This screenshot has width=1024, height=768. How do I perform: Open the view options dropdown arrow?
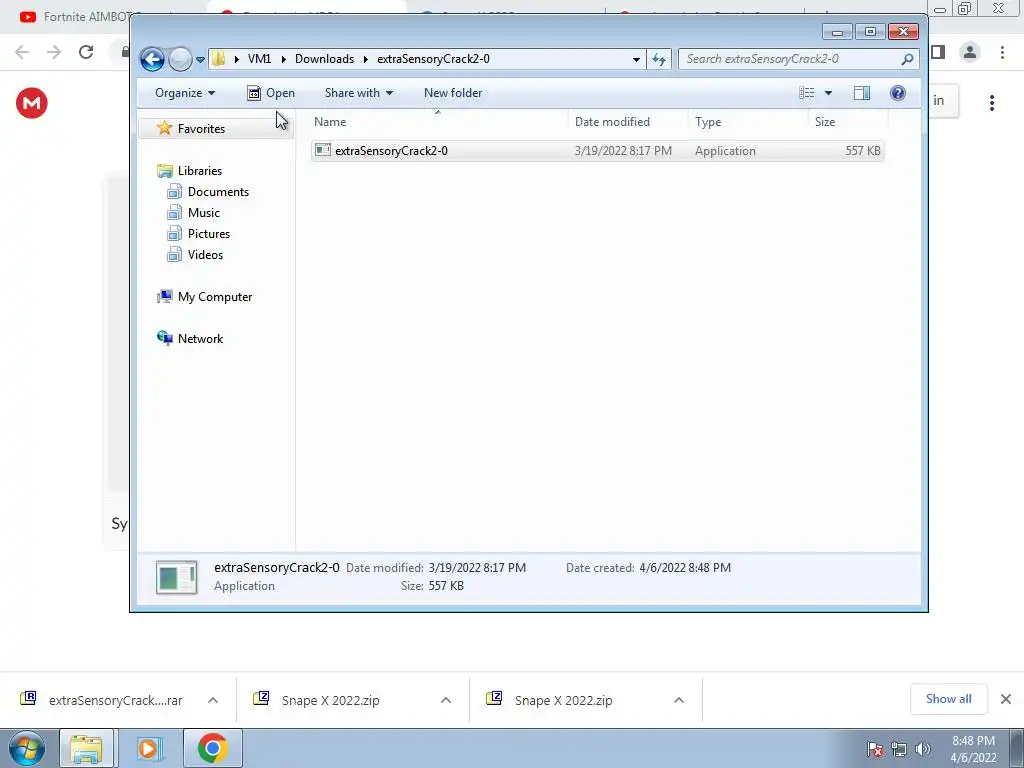click(x=828, y=93)
